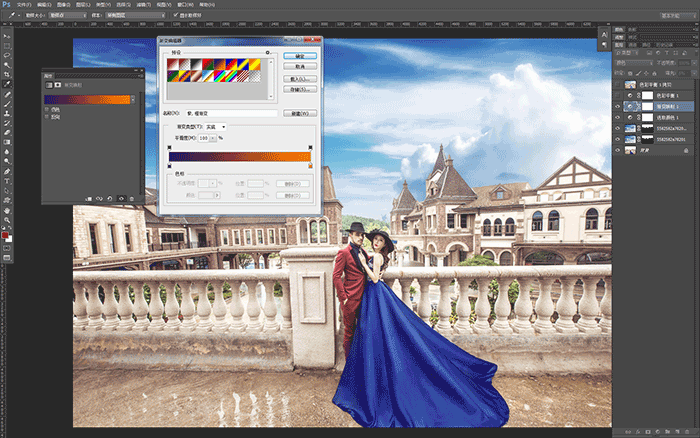
Task: Open the Image menu
Action: point(63,4)
